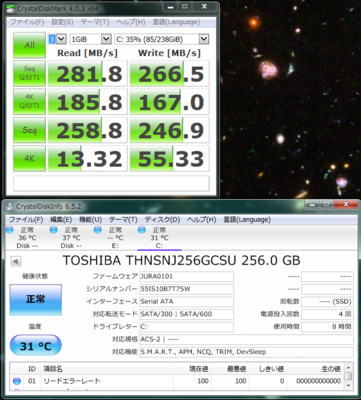Screen dimensions: 361x400
Task: Open the test count dropdown showing 3
Action: 57,39
